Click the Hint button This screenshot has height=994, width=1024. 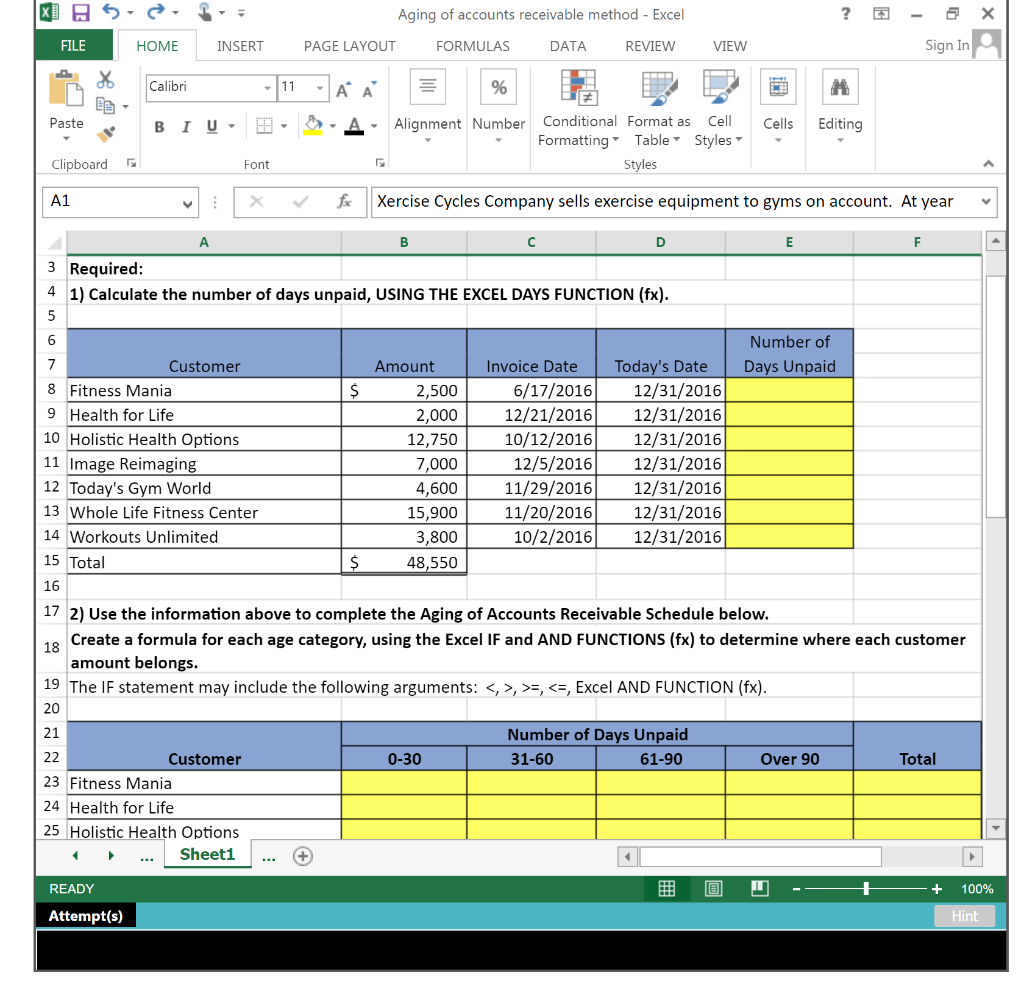click(963, 915)
